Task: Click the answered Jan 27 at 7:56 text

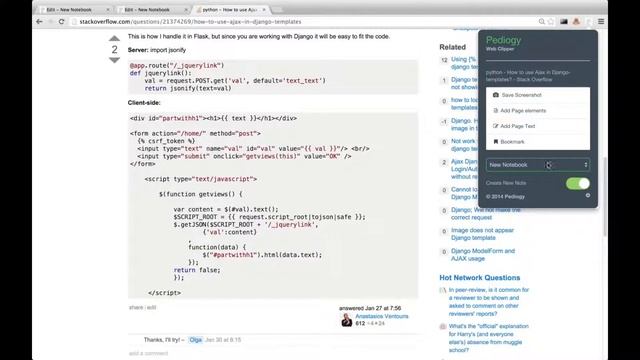Action: [x=370, y=308]
